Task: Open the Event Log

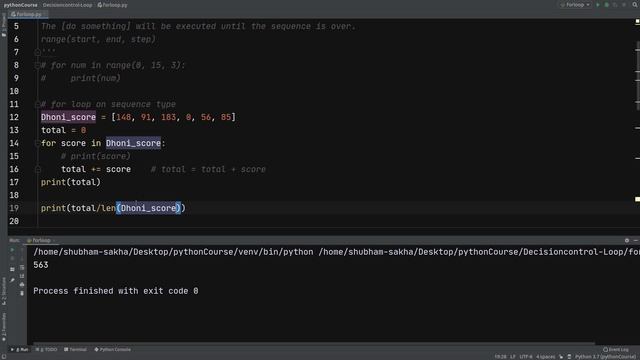Action: (616, 349)
